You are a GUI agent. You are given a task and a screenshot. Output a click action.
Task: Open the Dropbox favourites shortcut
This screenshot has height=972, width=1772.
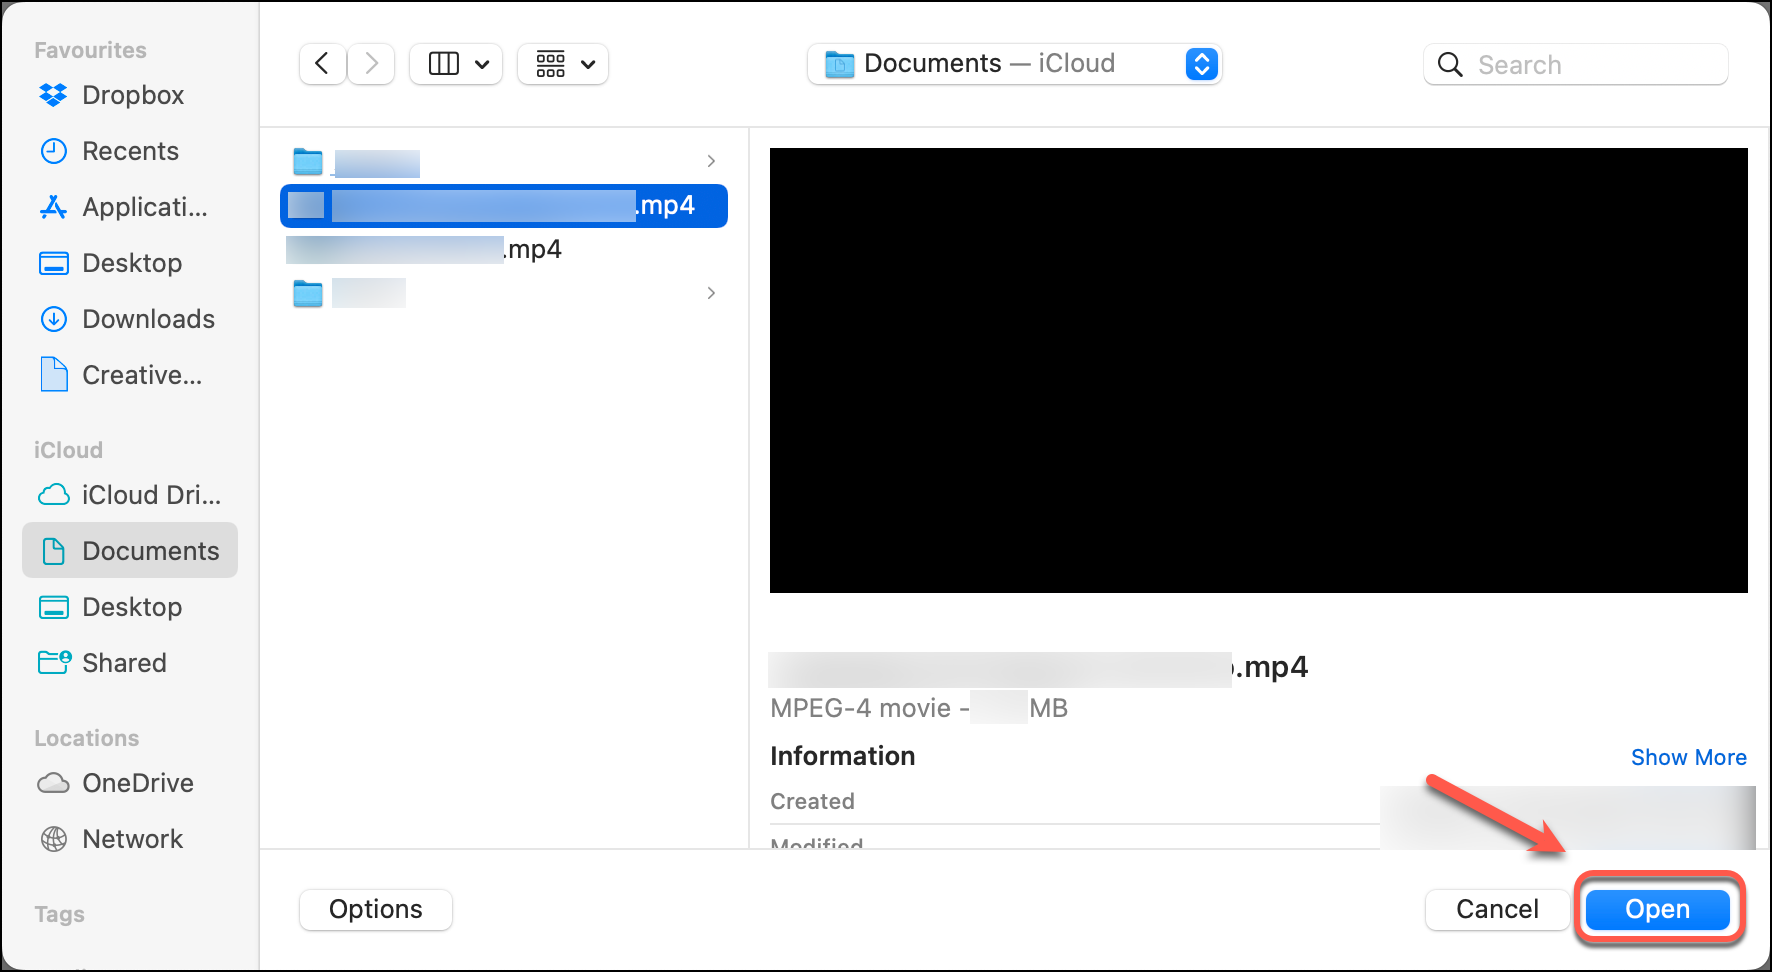[131, 95]
